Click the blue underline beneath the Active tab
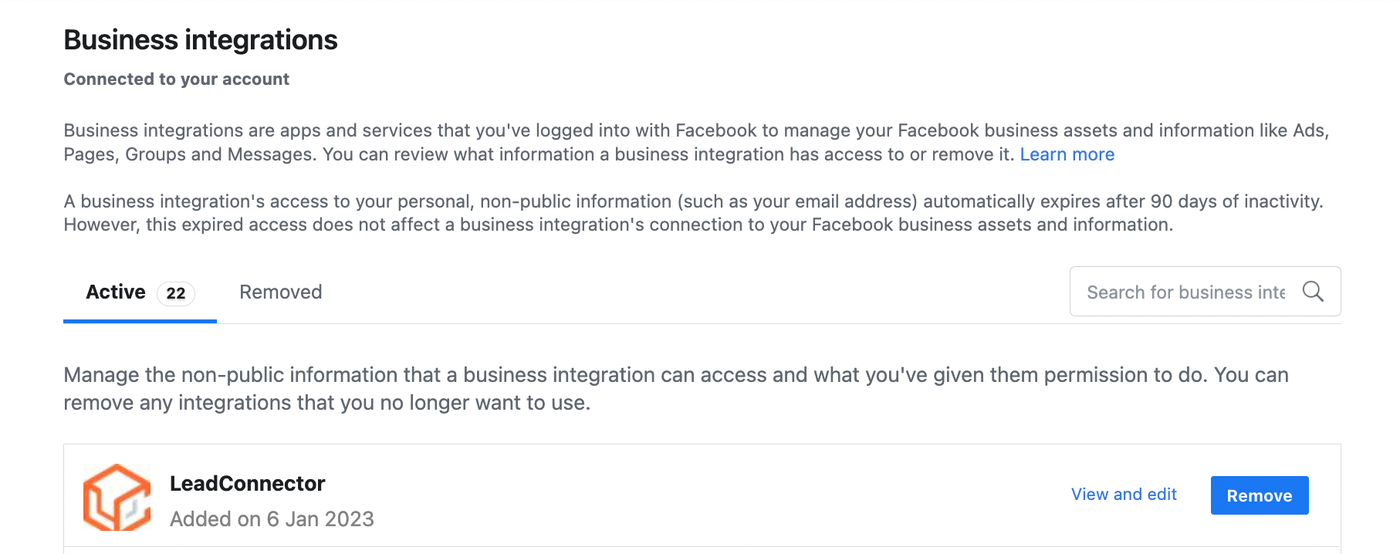The width and height of the screenshot is (1400, 554). click(140, 321)
